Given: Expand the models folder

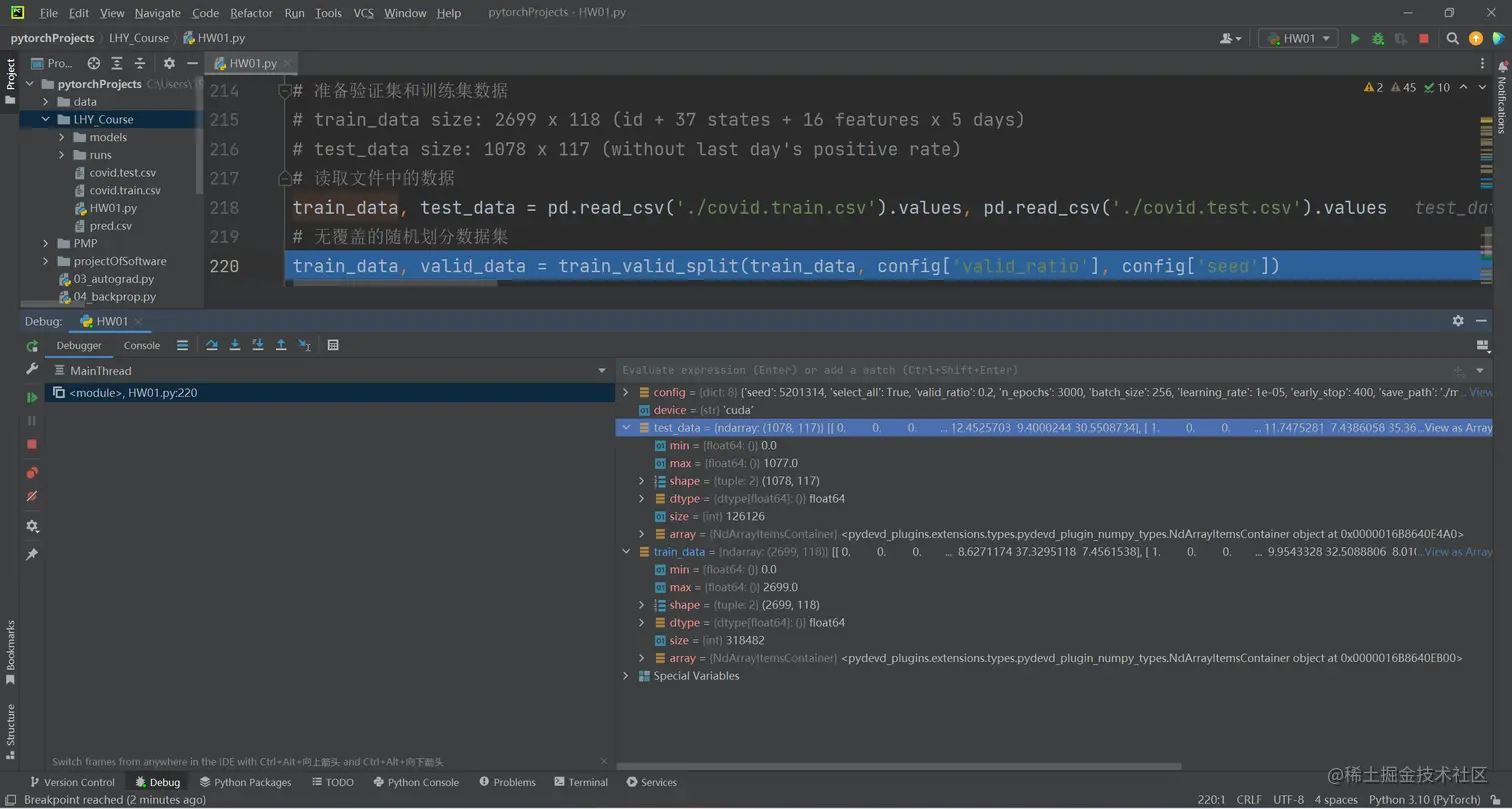Looking at the screenshot, I should click(x=62, y=137).
